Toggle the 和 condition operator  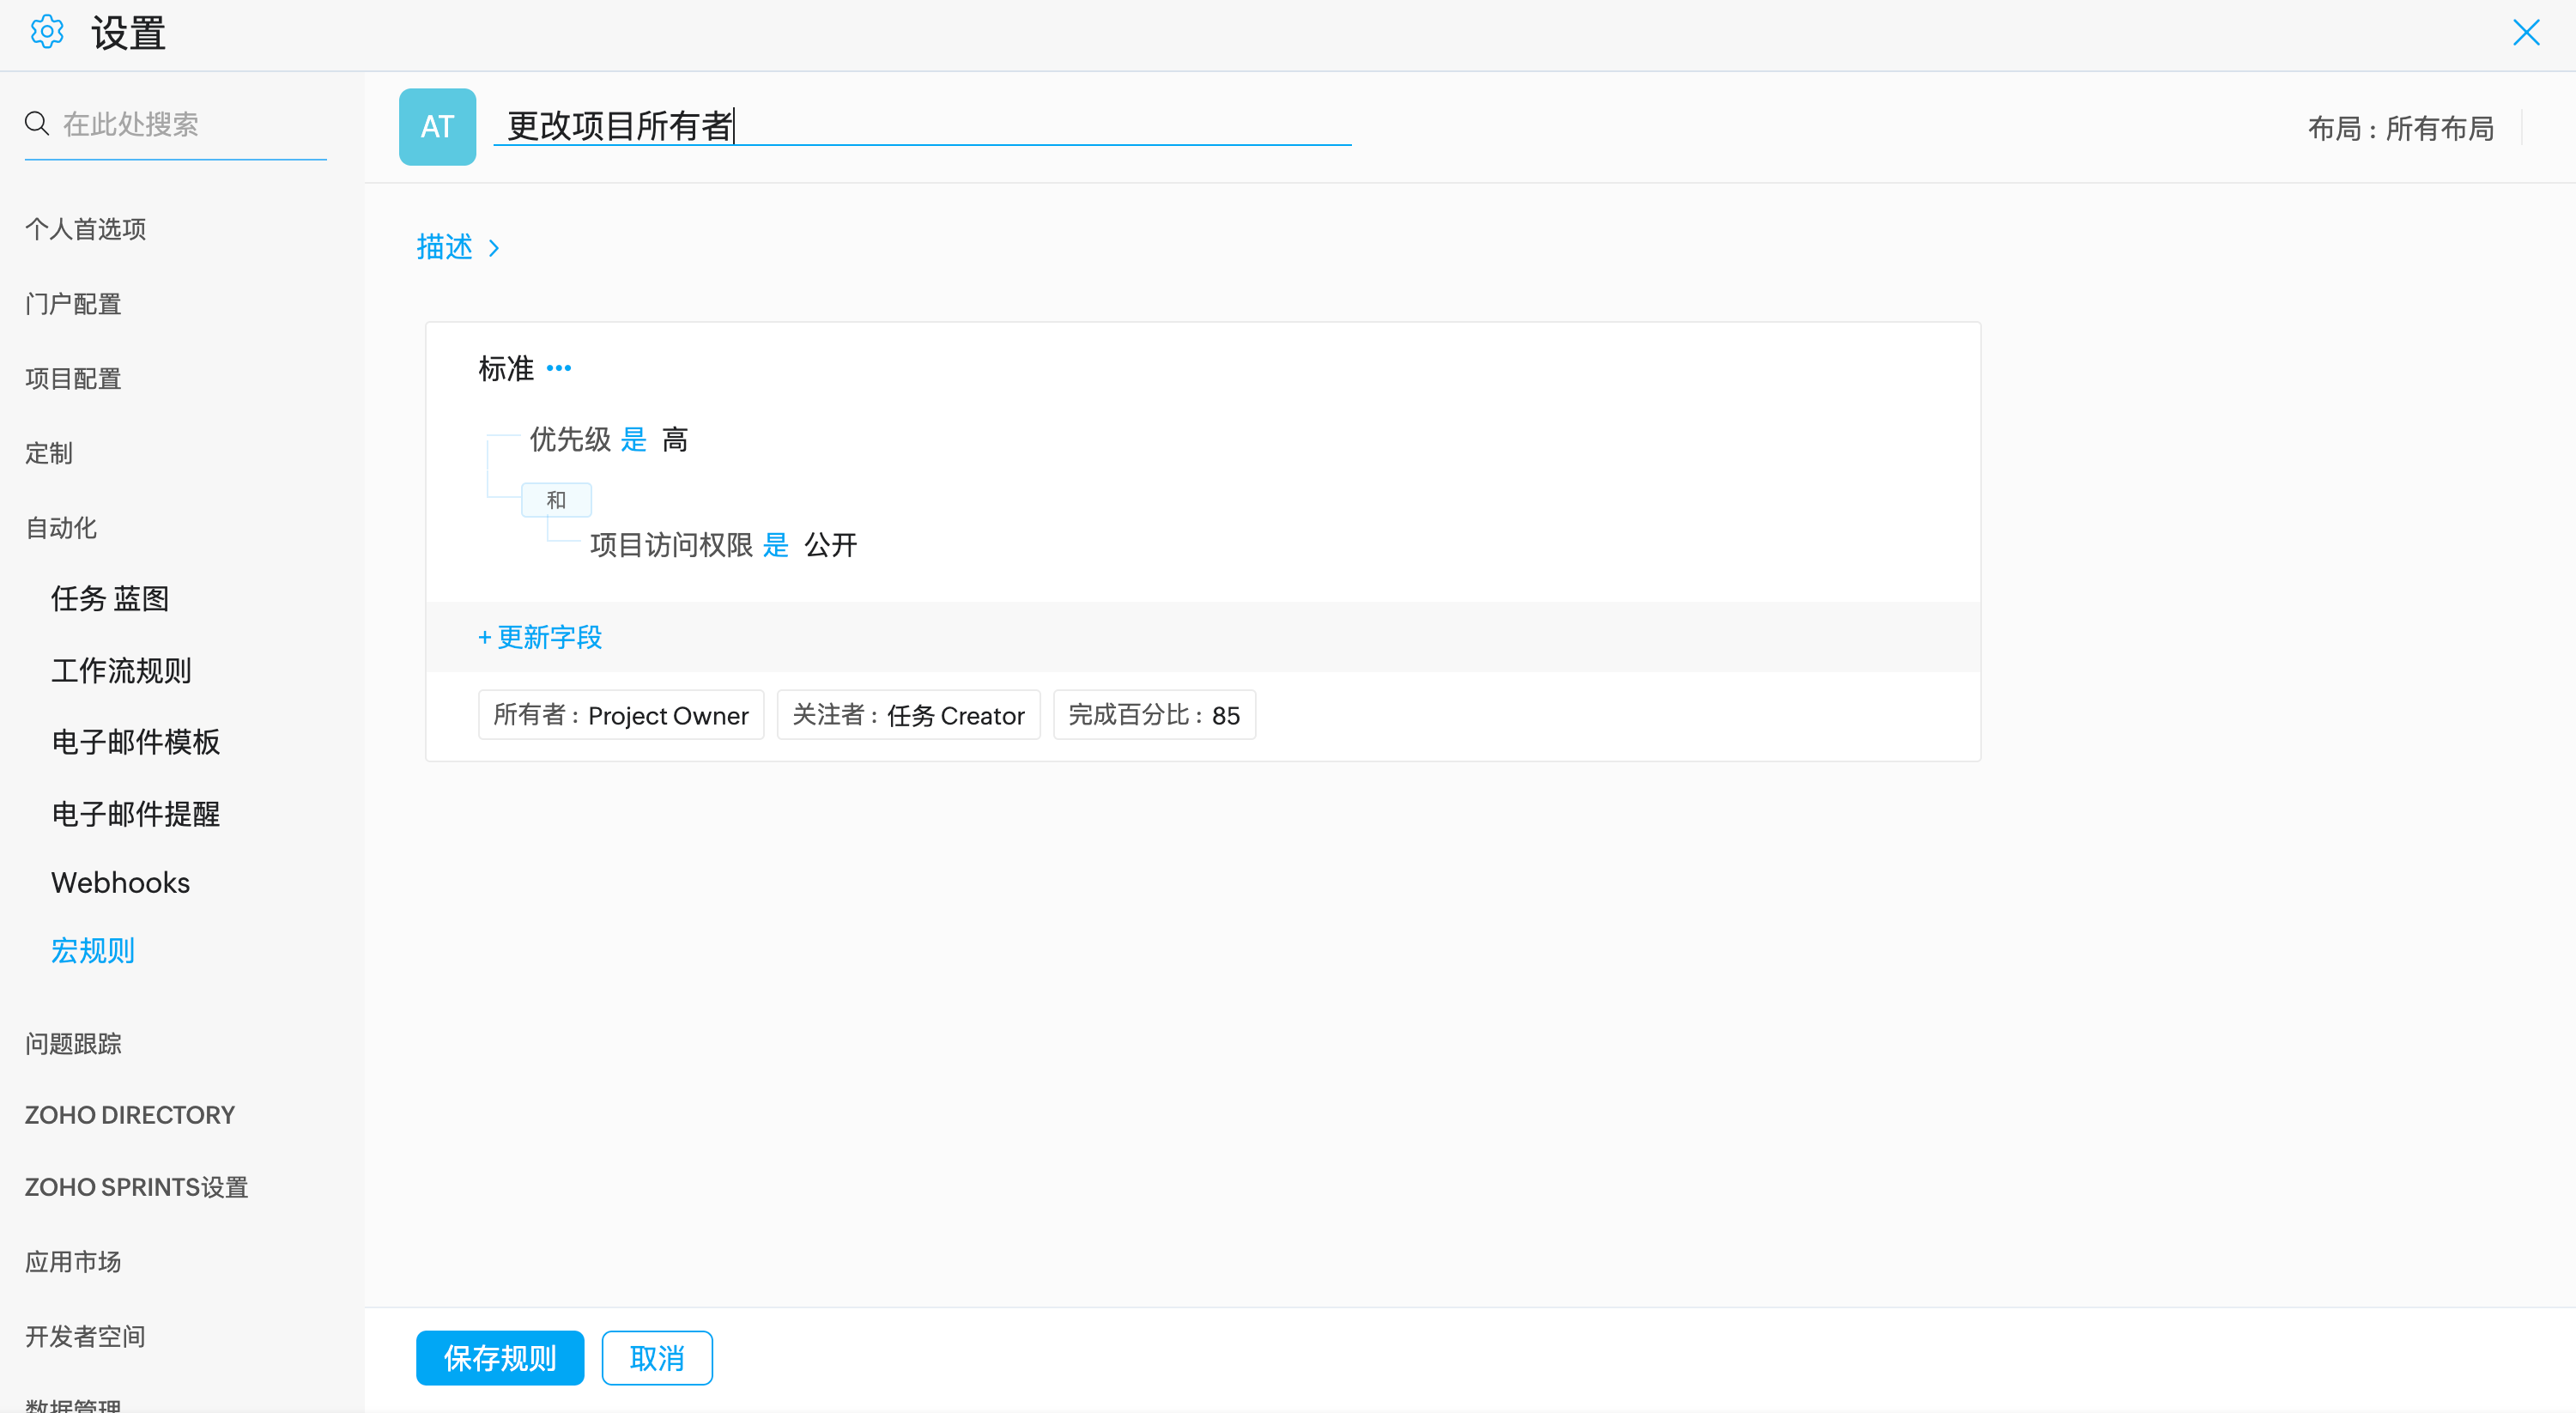coord(556,500)
